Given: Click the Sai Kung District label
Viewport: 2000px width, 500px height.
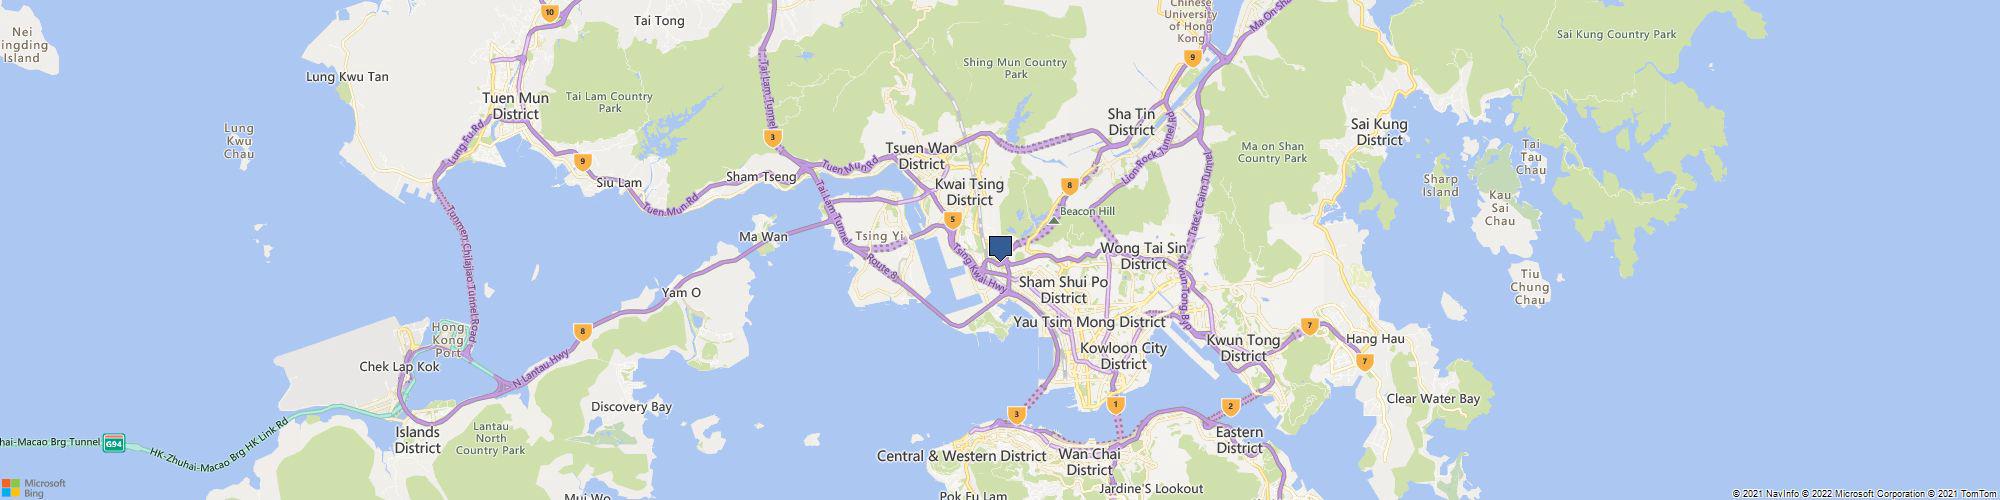Looking at the screenshot, I should coord(1379,132).
